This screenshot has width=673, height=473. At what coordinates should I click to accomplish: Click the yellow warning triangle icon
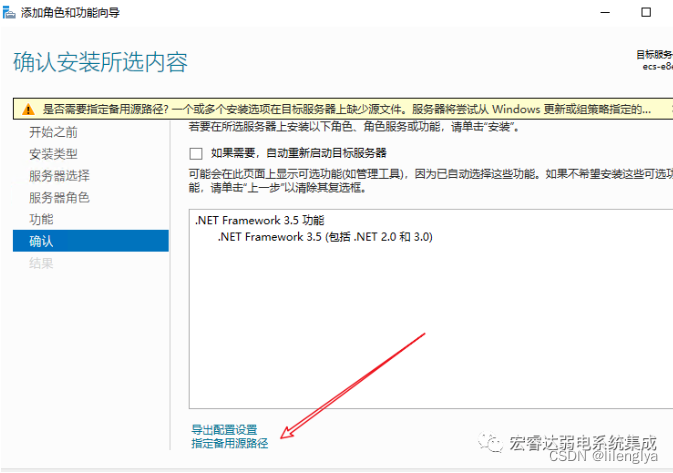tap(28, 109)
